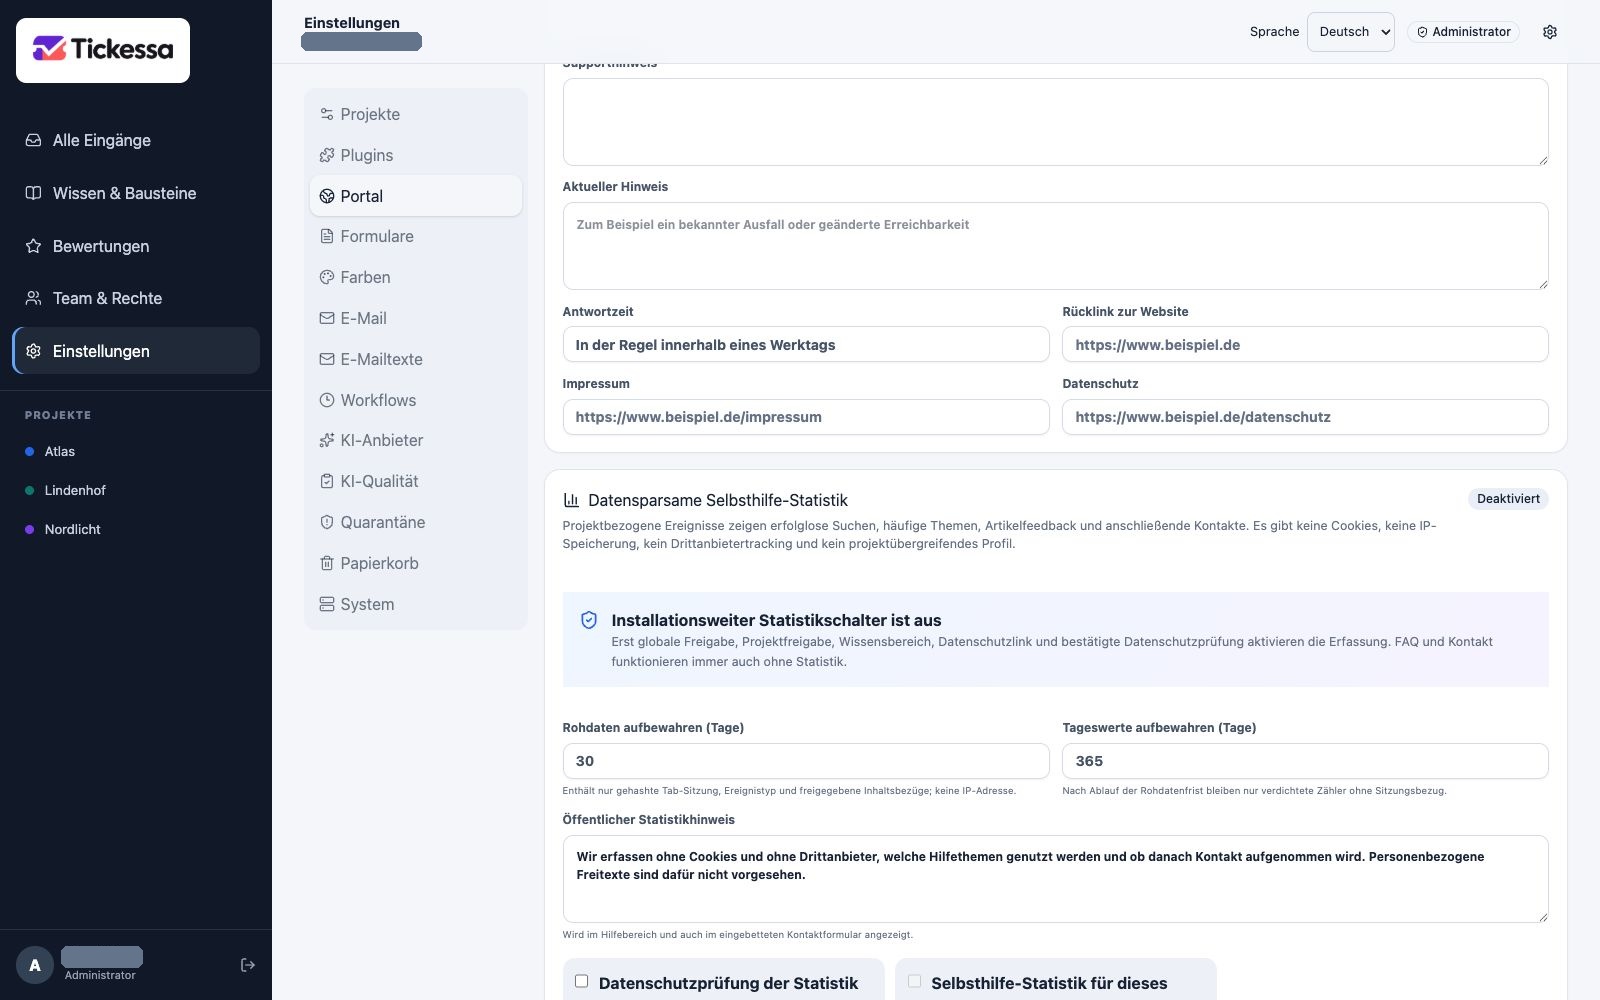Click the Tickessa logo
Viewport: 1600px width, 1000px height.
(x=103, y=49)
